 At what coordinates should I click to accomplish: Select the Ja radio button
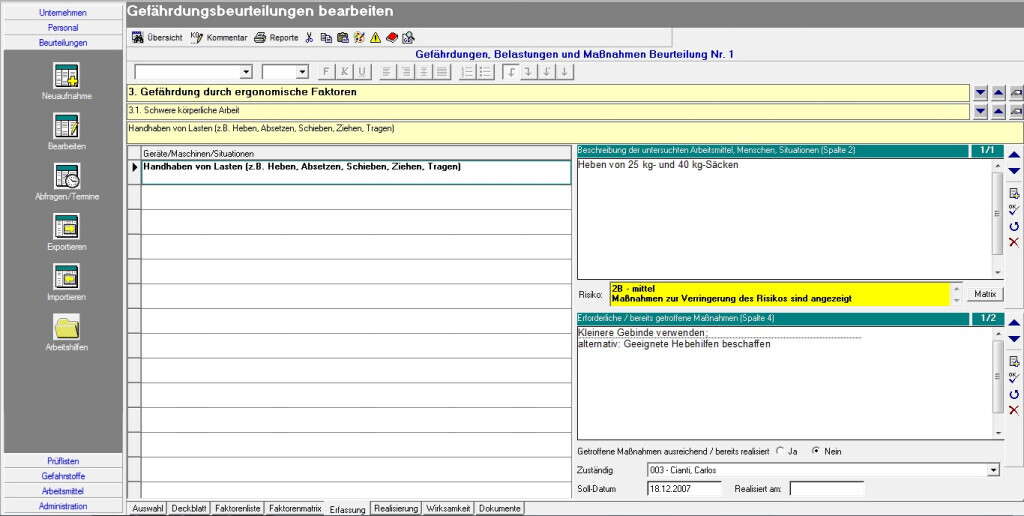(x=779, y=451)
